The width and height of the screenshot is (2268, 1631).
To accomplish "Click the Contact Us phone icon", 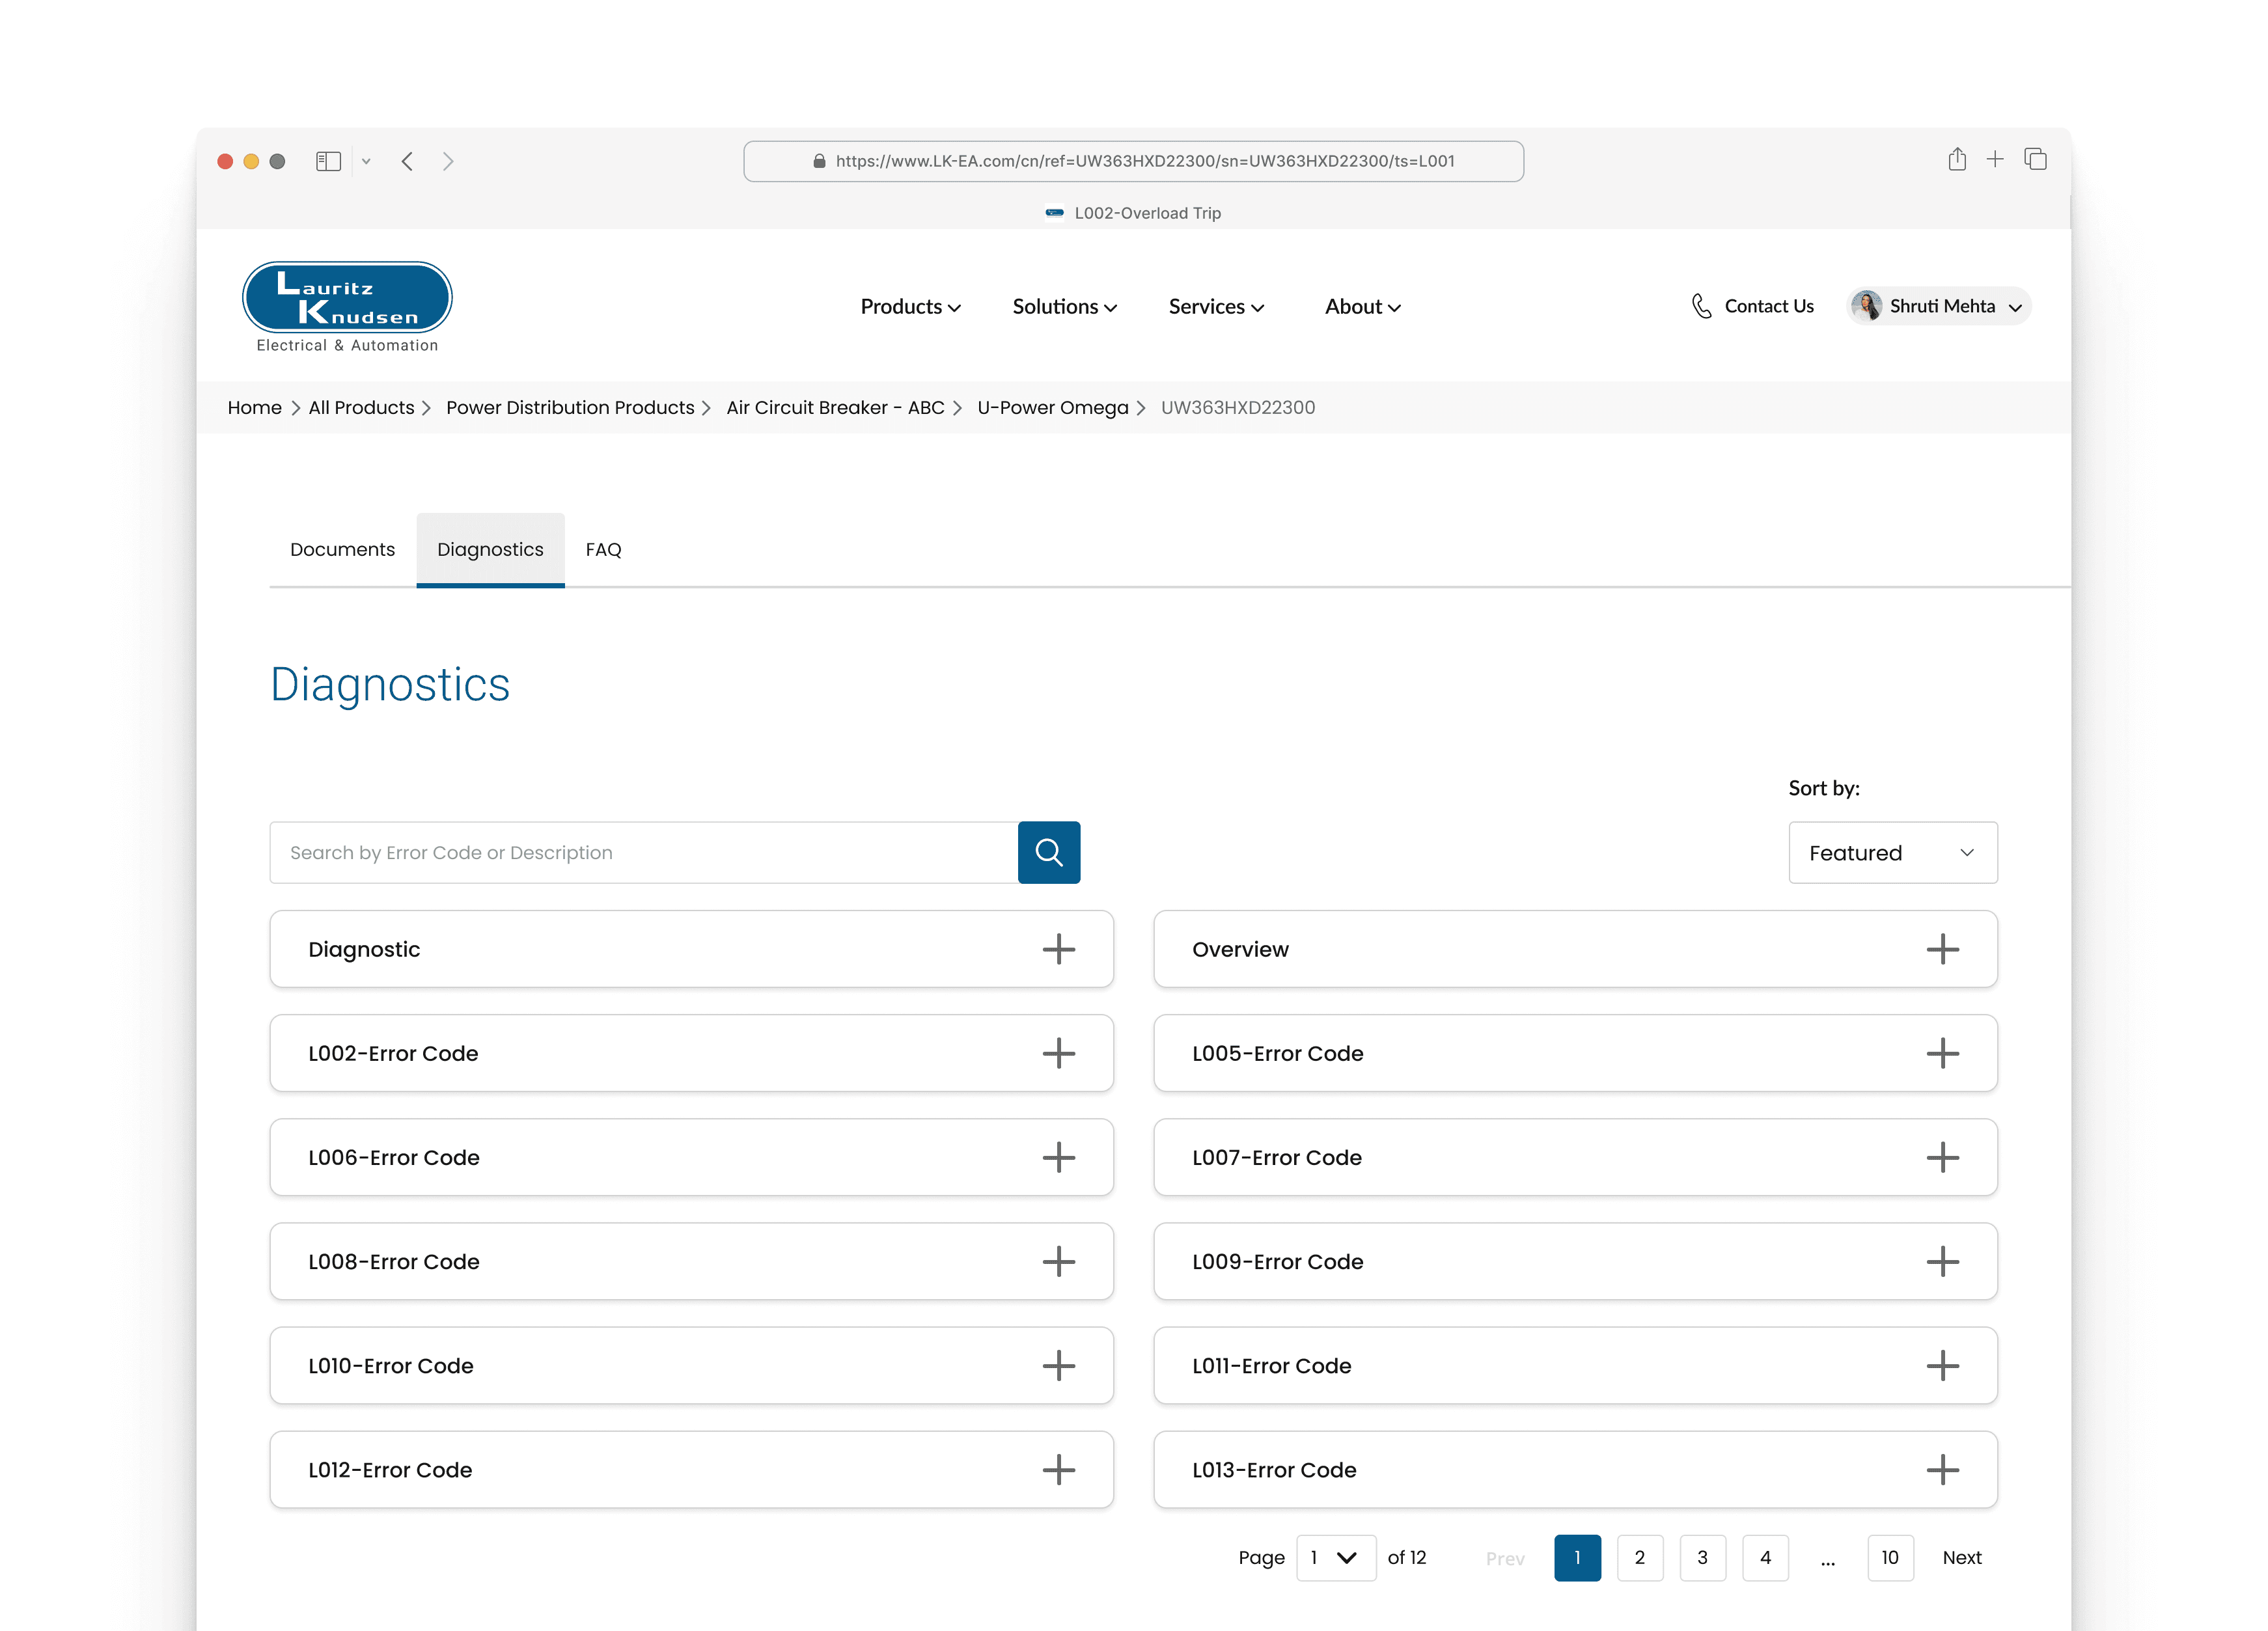I will 1701,306.
